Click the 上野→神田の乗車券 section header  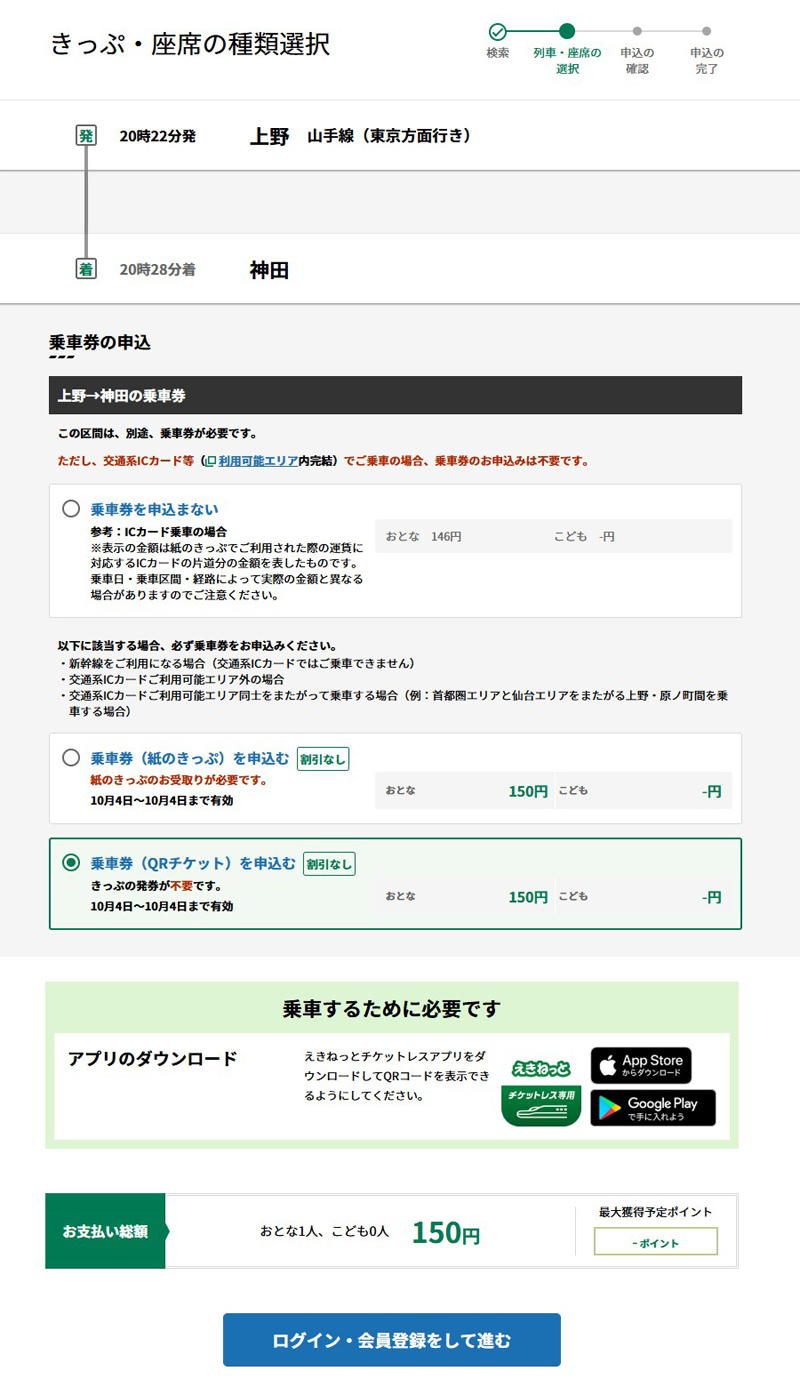point(395,395)
